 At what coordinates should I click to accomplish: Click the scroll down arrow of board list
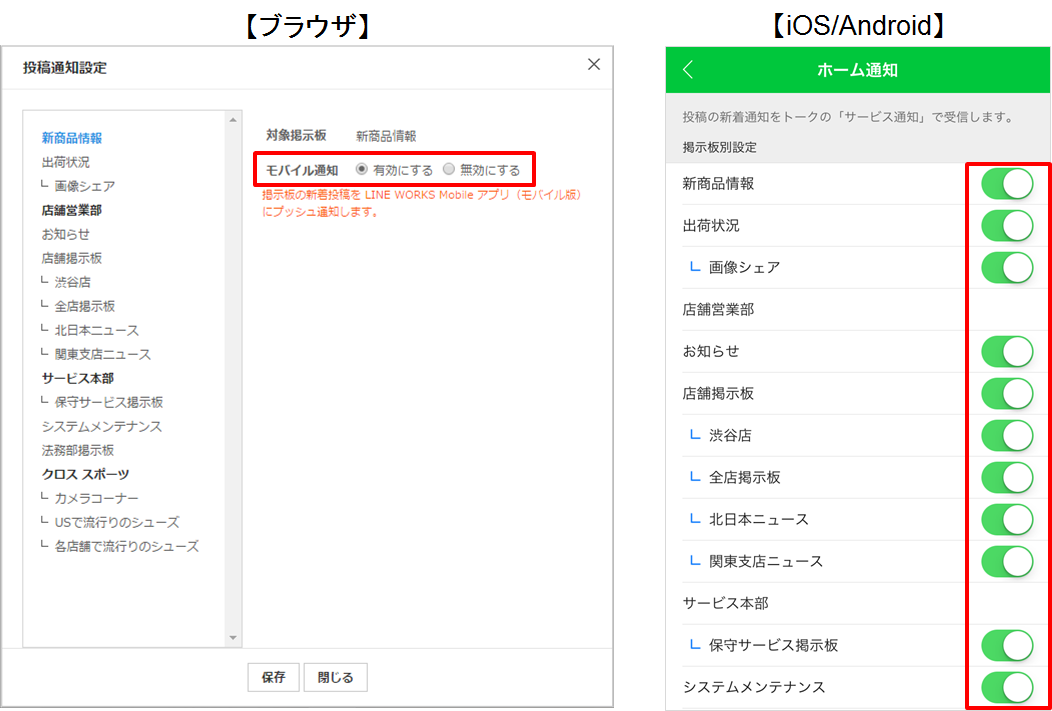pos(233,638)
